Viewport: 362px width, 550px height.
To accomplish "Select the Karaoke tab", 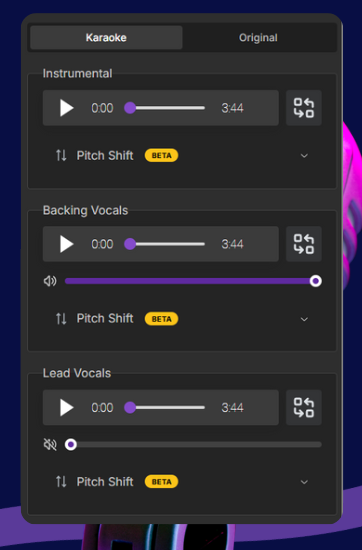I will click(x=106, y=38).
